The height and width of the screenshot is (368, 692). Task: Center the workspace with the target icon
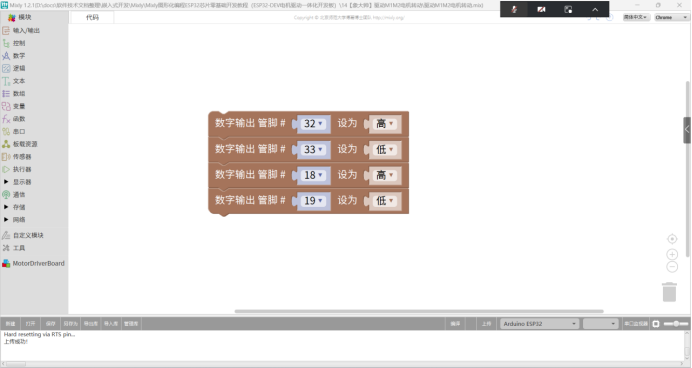pyautogui.click(x=672, y=239)
